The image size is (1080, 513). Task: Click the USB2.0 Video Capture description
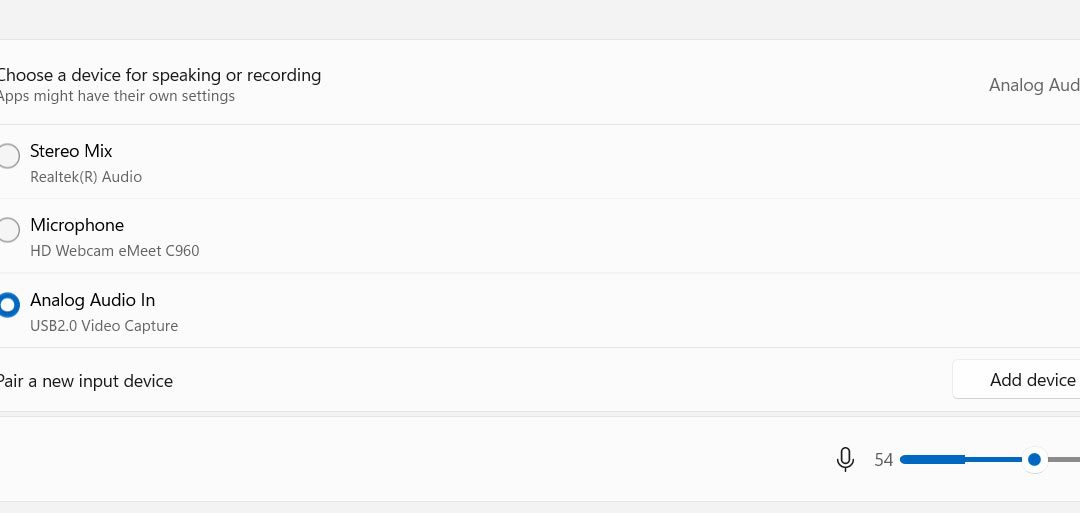104,326
